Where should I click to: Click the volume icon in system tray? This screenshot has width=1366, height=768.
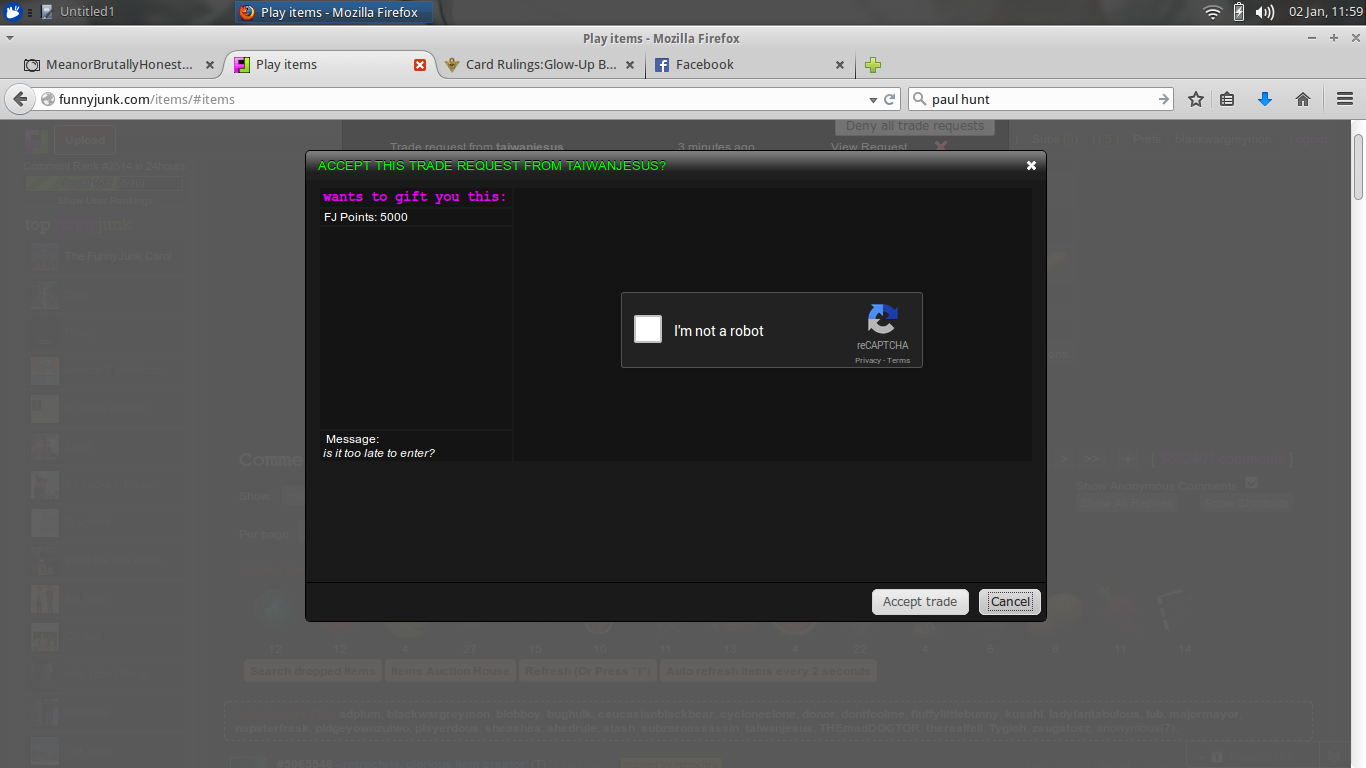pyautogui.click(x=1264, y=12)
